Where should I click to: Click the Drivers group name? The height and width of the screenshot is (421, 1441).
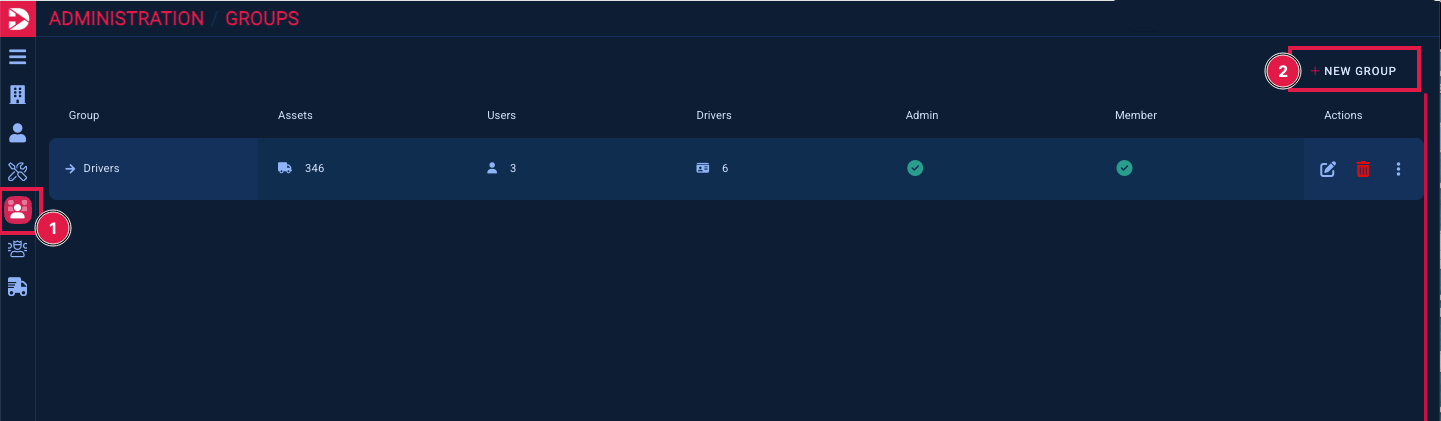tap(101, 169)
